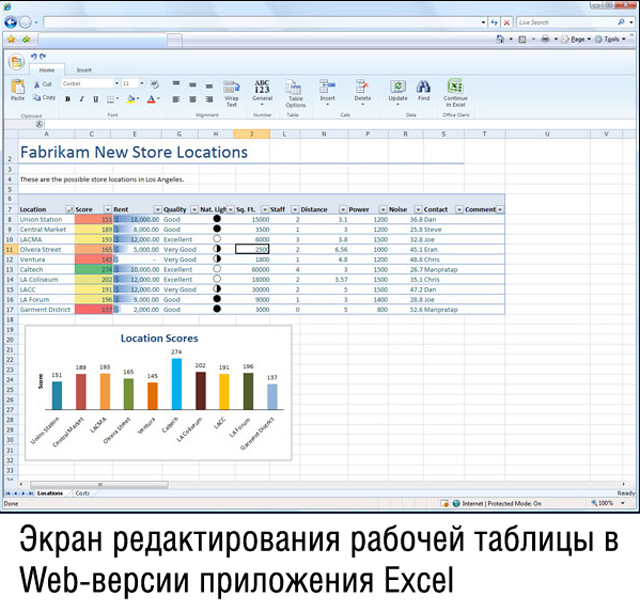Click the Undo arrow

(x=34, y=56)
